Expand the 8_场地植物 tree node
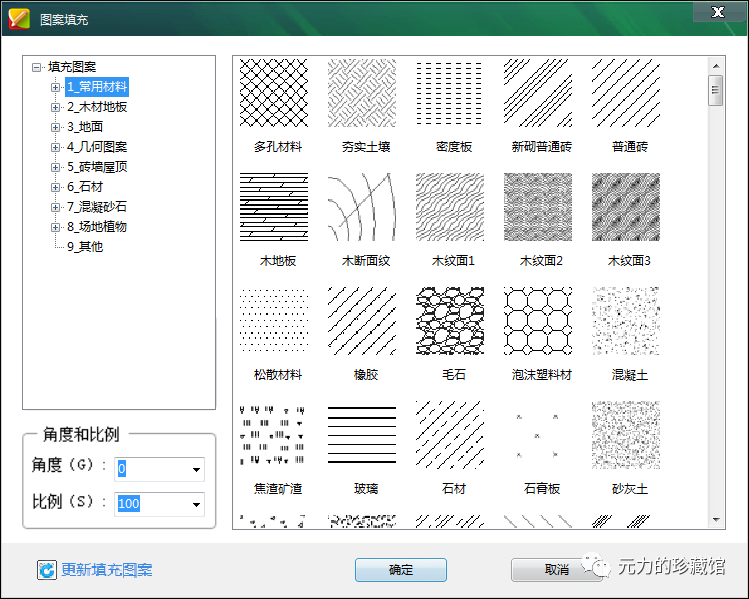This screenshot has width=749, height=599. pos(55,227)
